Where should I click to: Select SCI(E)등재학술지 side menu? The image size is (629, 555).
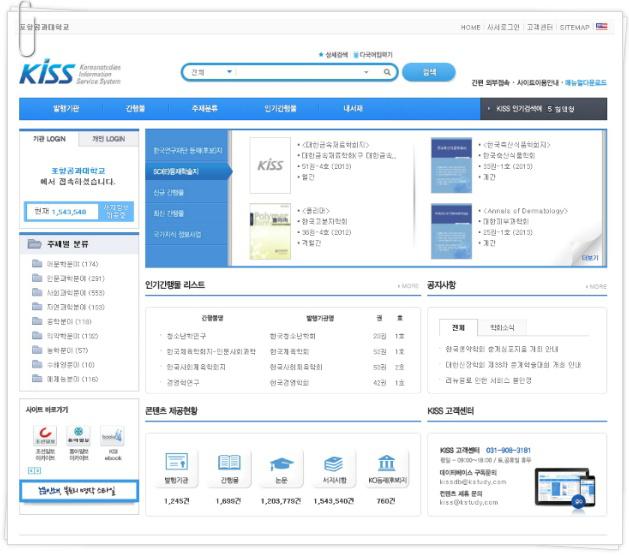(x=188, y=171)
